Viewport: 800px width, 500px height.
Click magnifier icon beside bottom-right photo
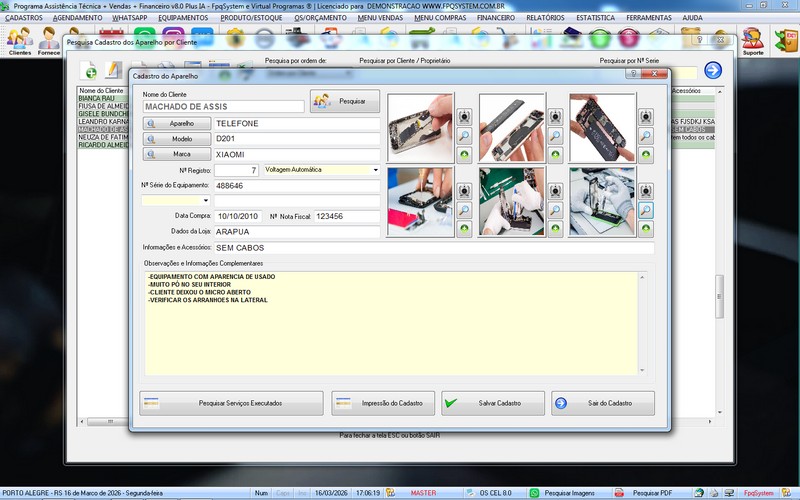pos(646,210)
